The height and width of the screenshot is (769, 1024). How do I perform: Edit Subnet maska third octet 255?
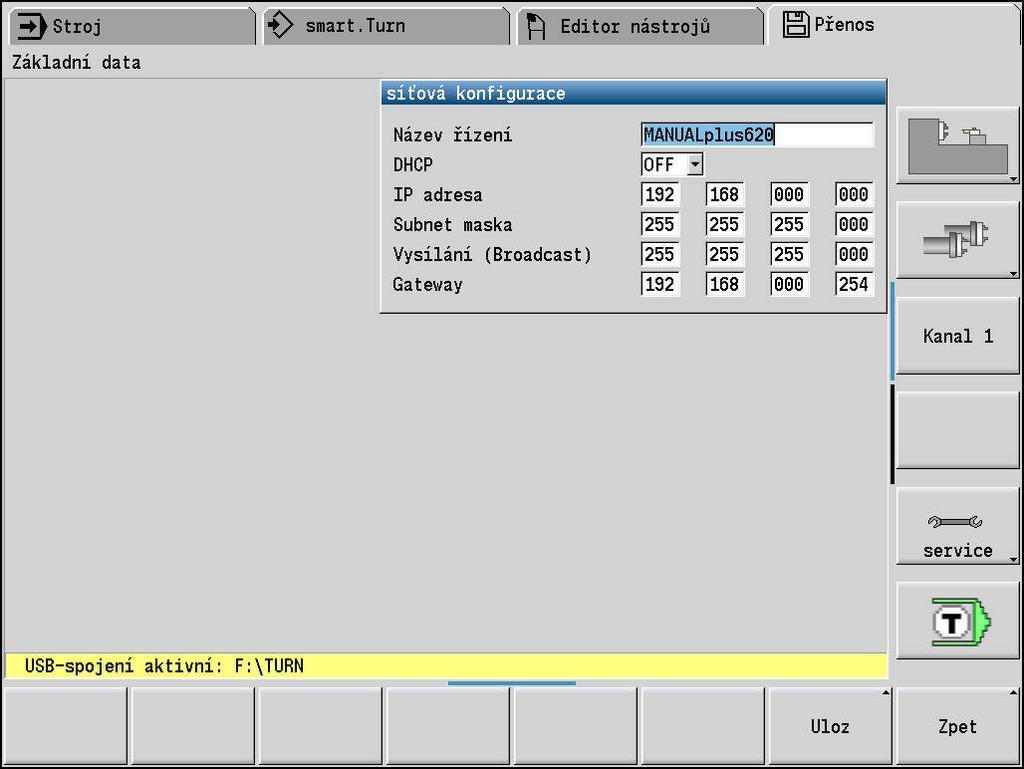(x=790, y=225)
